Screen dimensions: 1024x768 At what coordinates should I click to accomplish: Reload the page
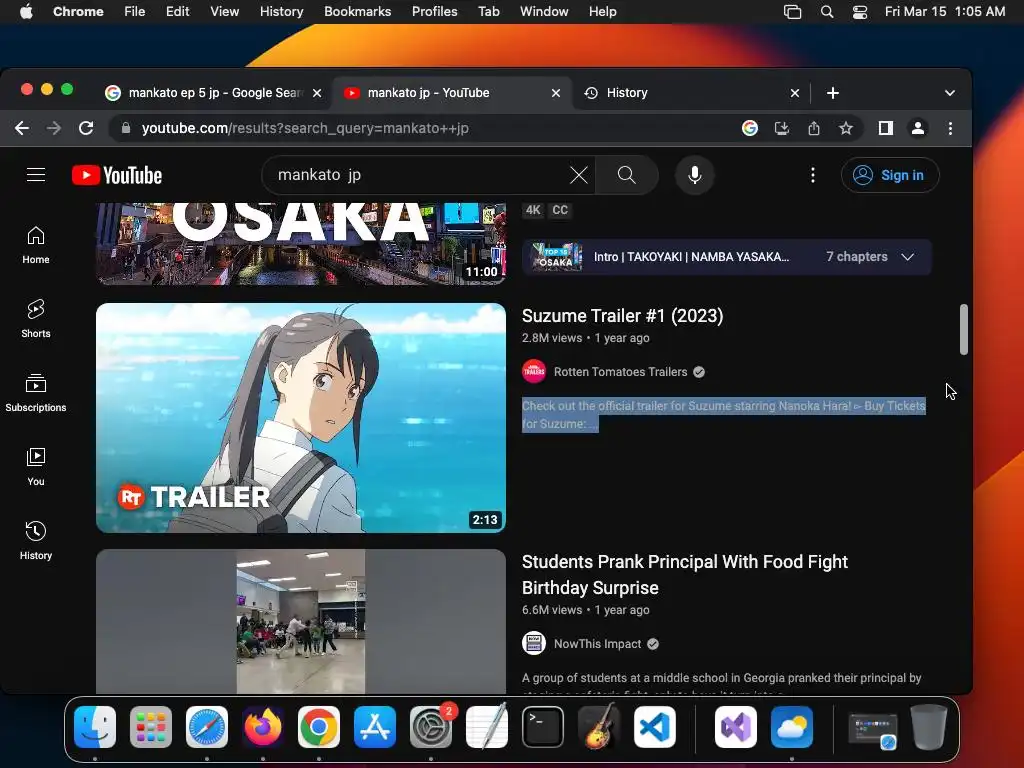point(86,128)
